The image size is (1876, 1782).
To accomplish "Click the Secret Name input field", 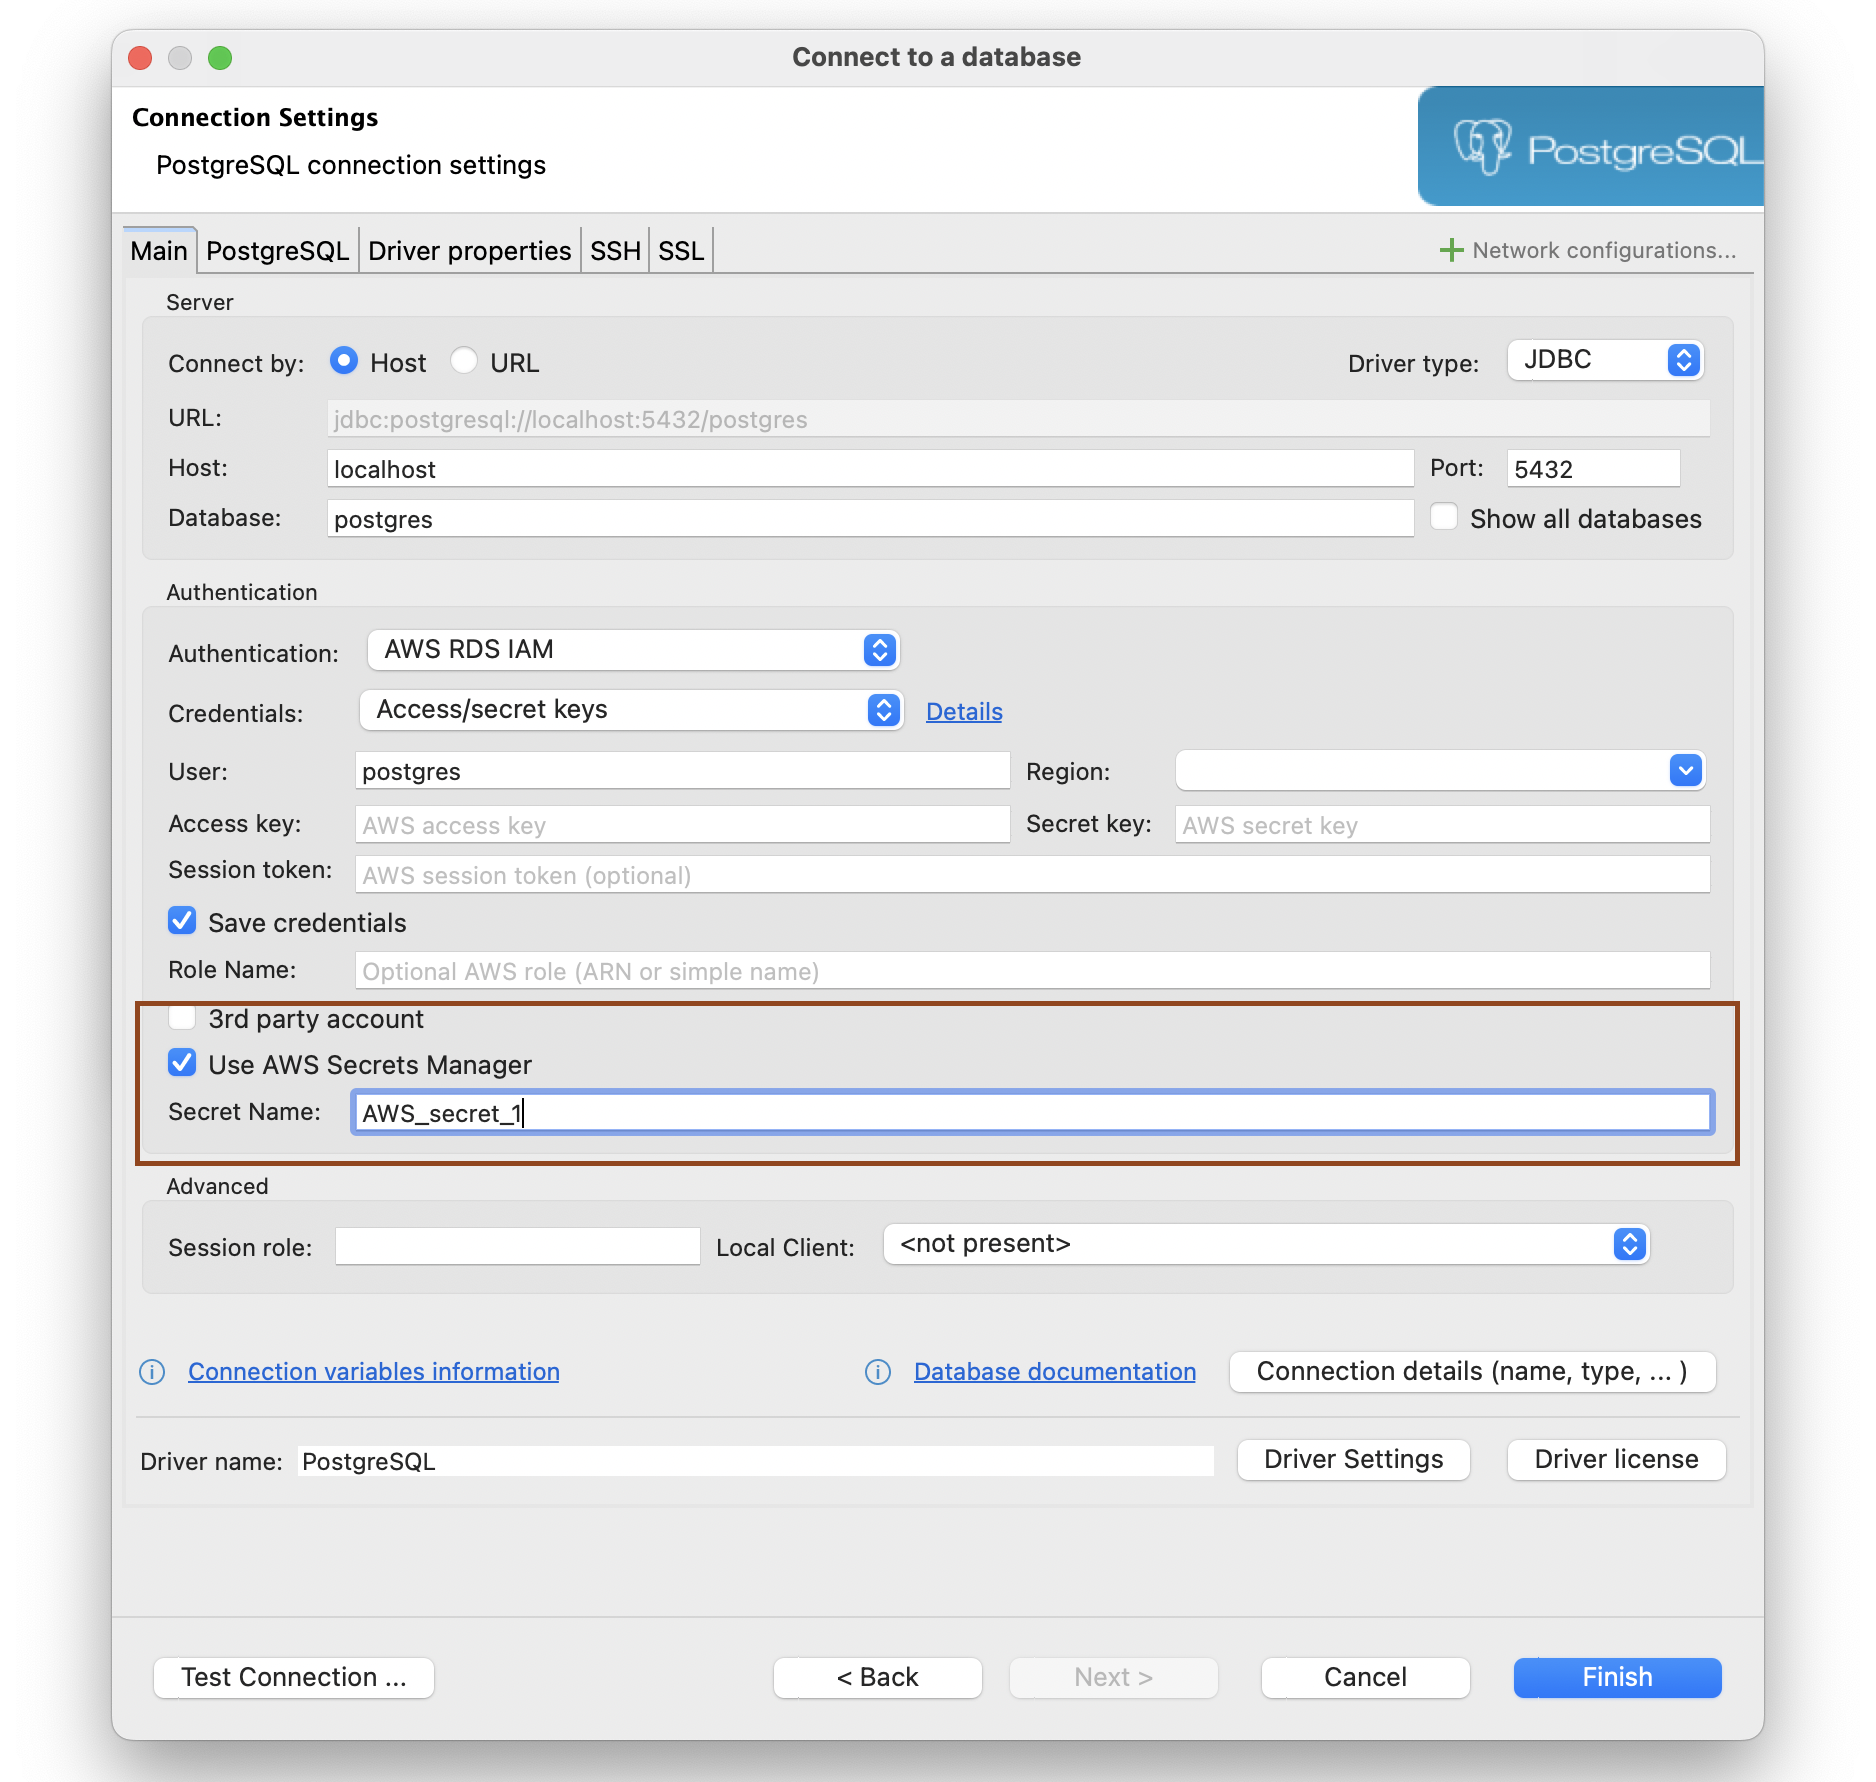I will point(1030,1111).
